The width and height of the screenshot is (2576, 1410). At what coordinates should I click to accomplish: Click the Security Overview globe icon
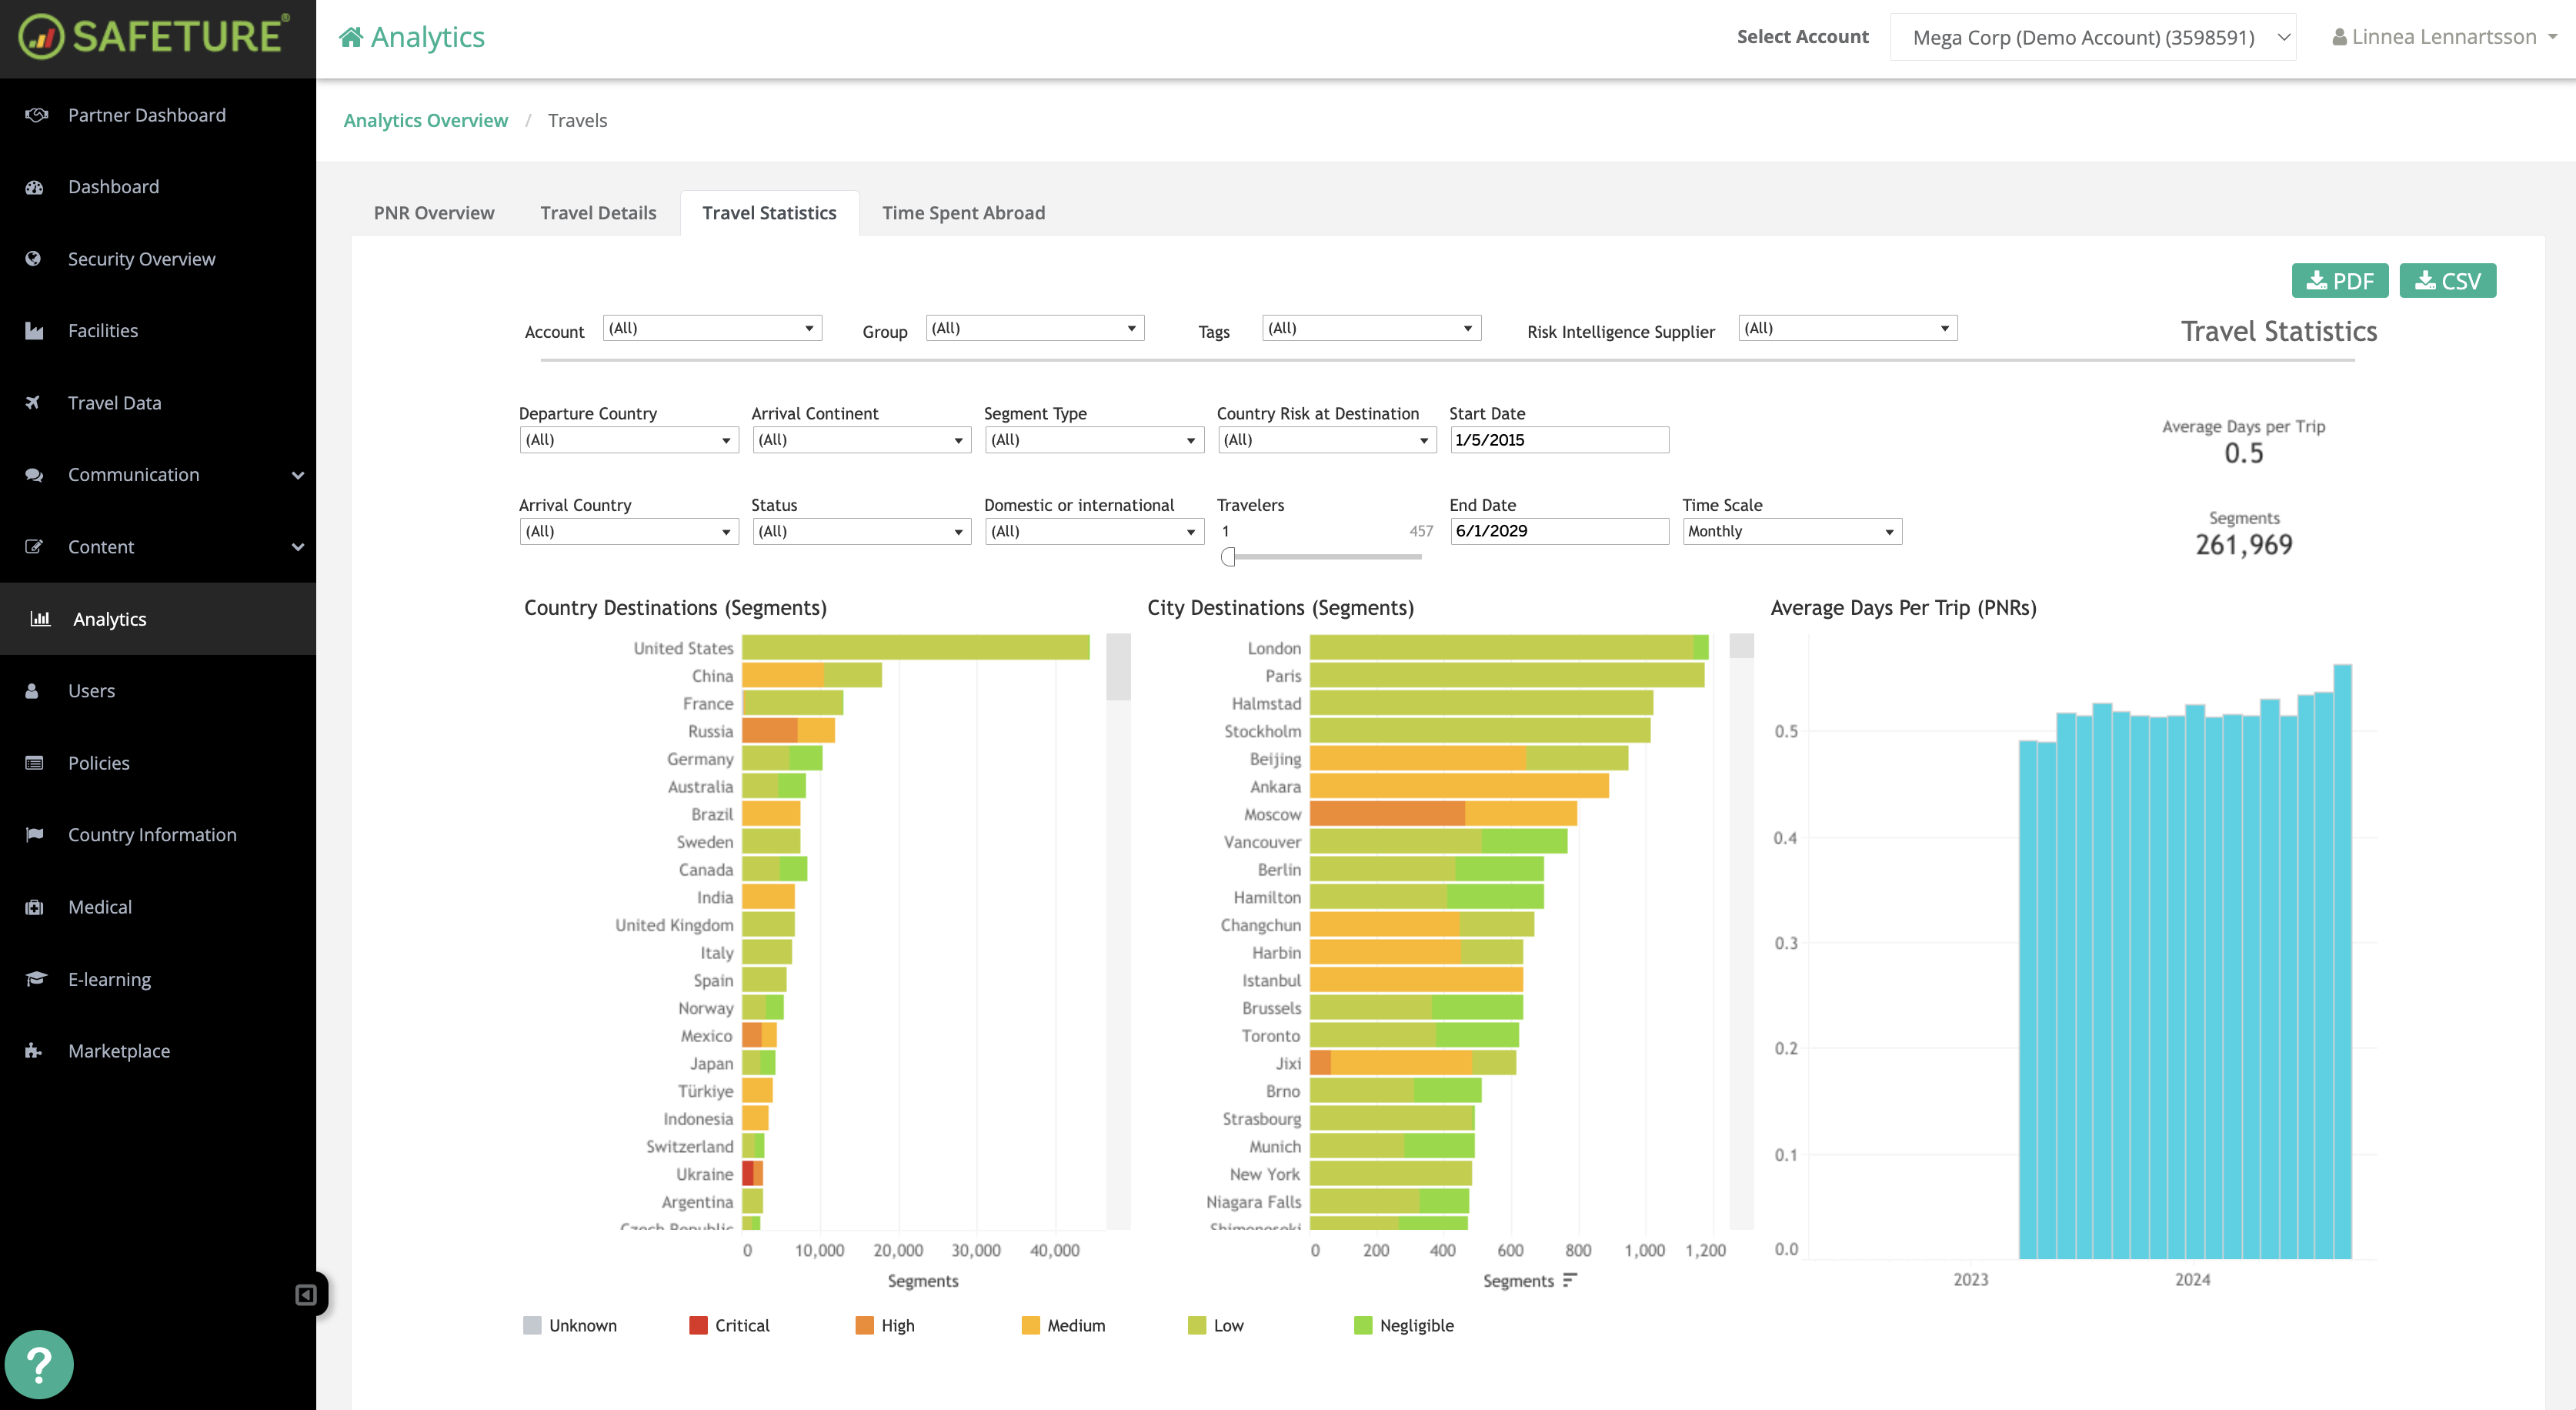coord(34,259)
